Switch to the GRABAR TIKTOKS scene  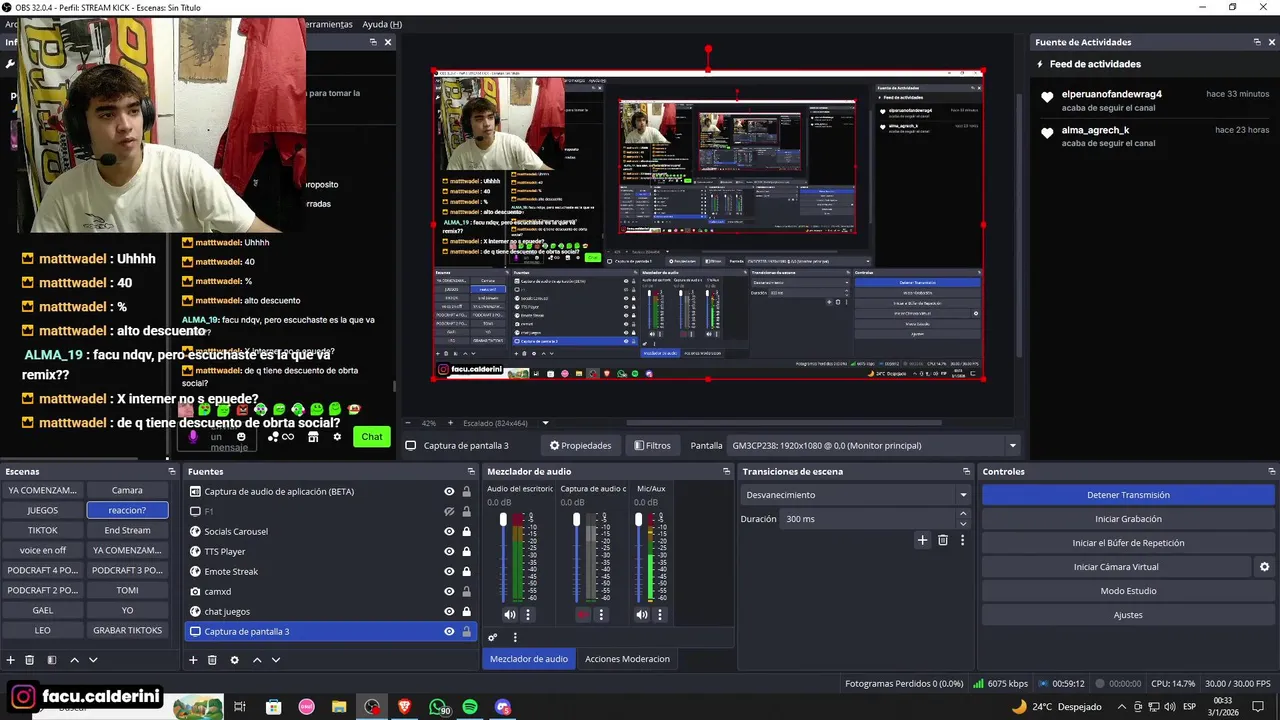[x=127, y=630]
